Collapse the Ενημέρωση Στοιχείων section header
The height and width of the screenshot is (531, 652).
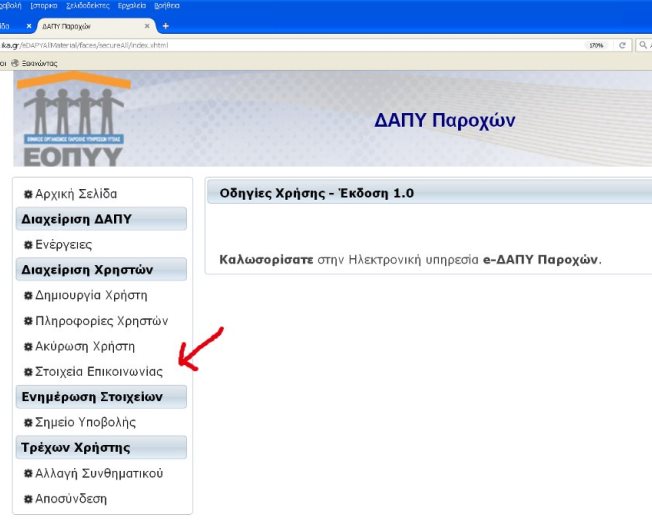(x=101, y=397)
